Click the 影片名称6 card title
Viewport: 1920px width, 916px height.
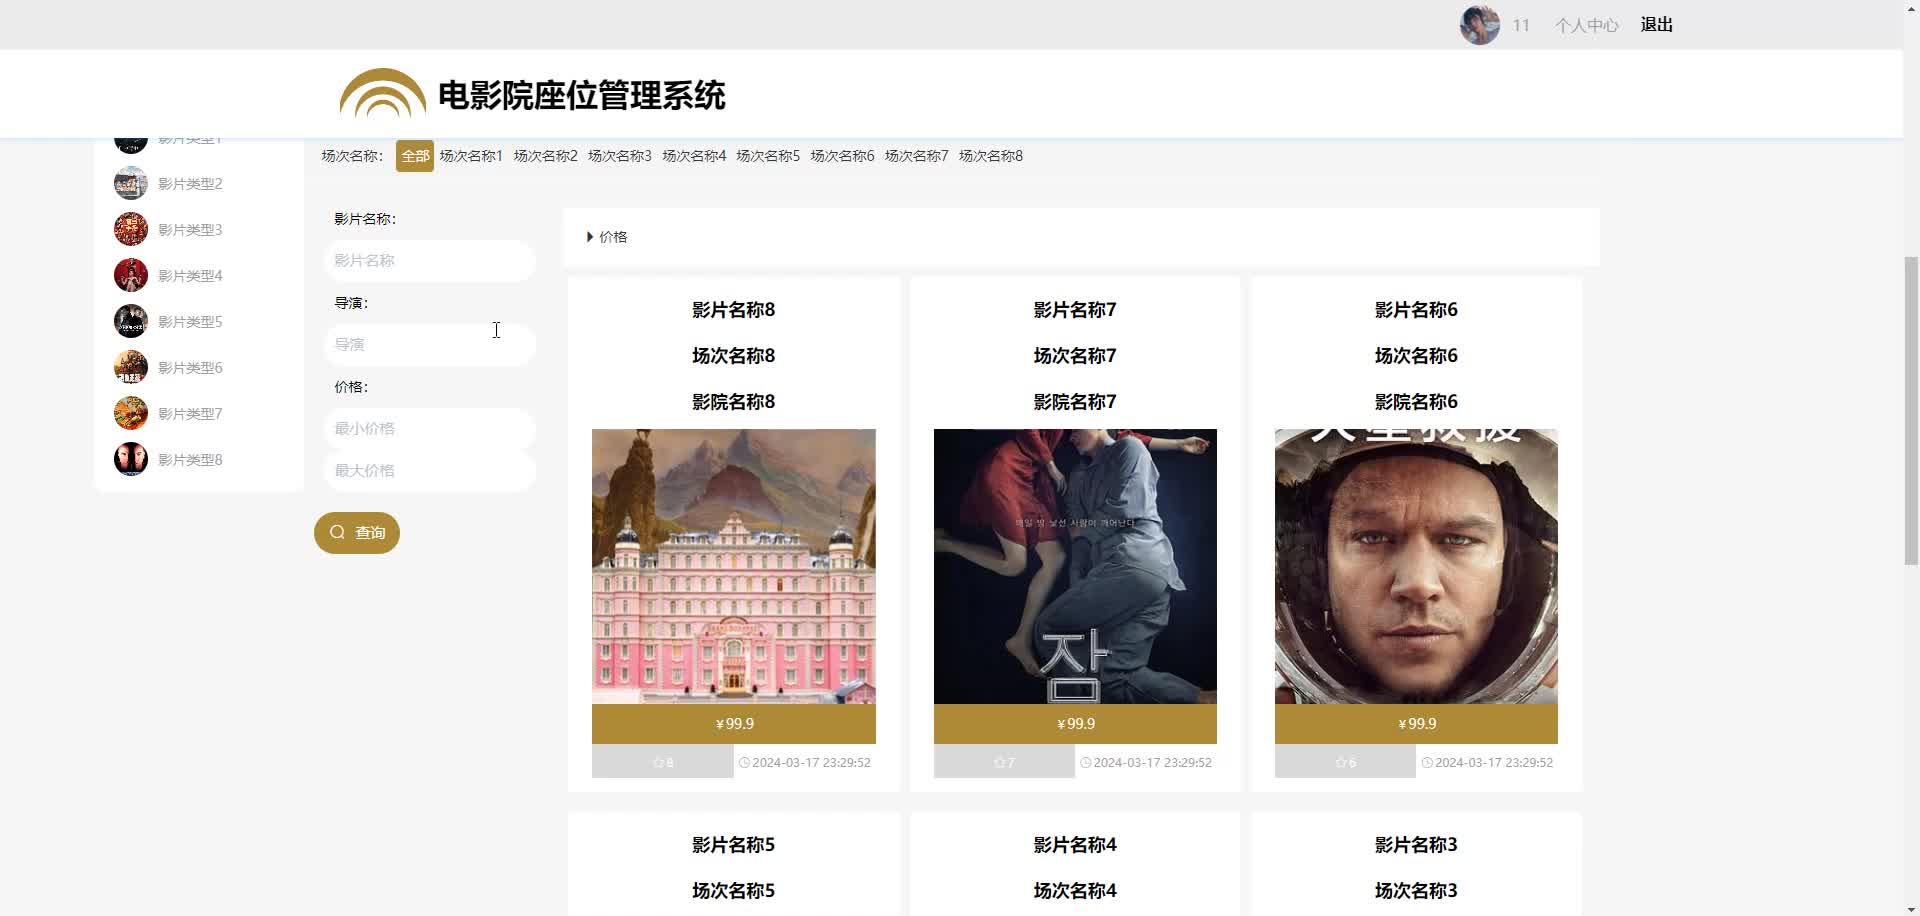tap(1416, 310)
